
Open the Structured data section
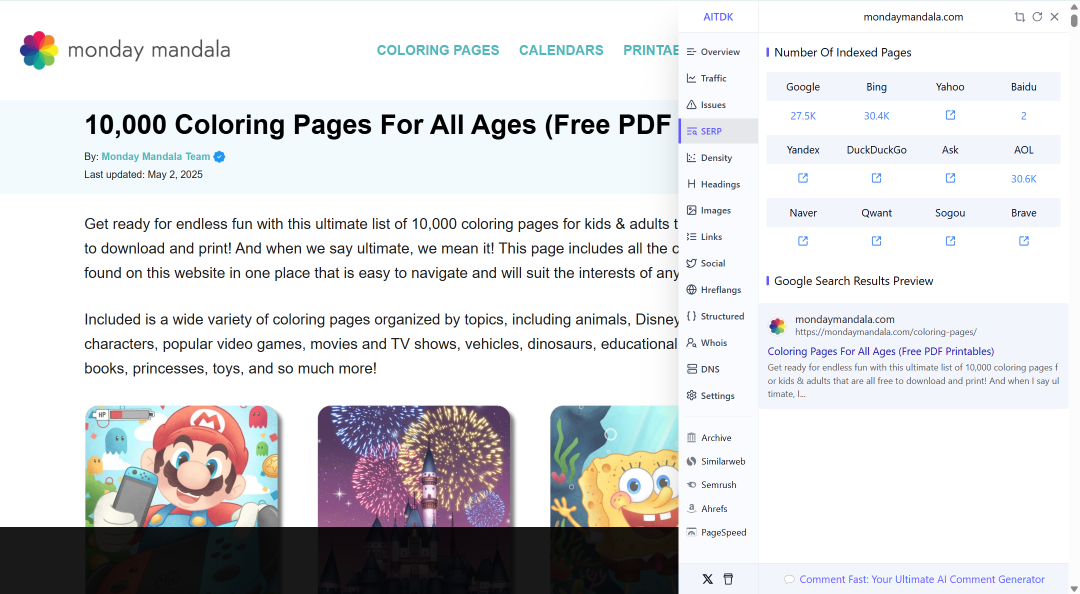pyautogui.click(x=718, y=316)
